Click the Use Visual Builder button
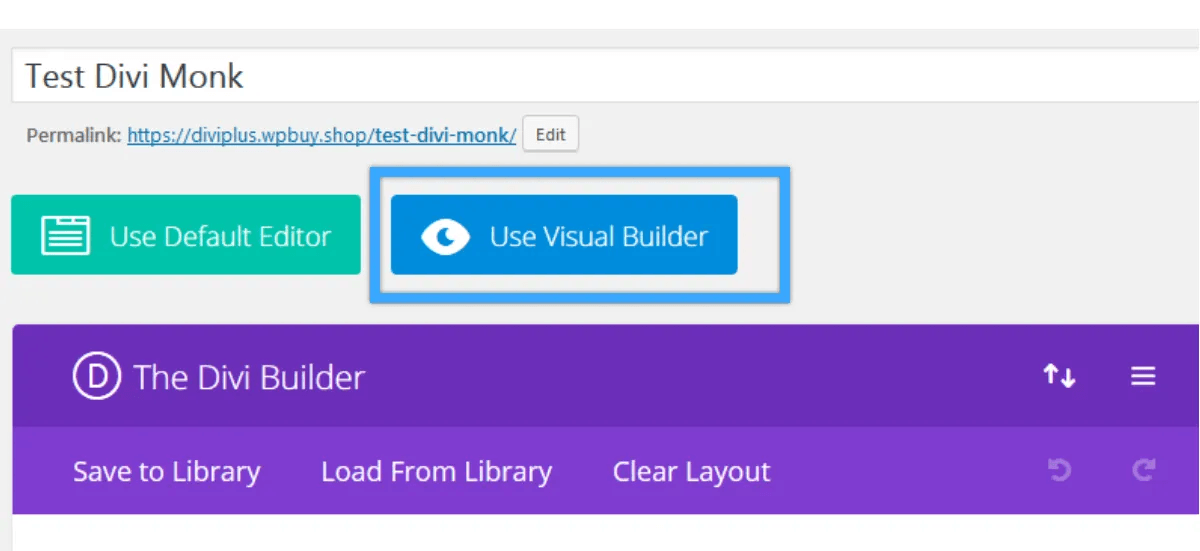 (x=564, y=235)
